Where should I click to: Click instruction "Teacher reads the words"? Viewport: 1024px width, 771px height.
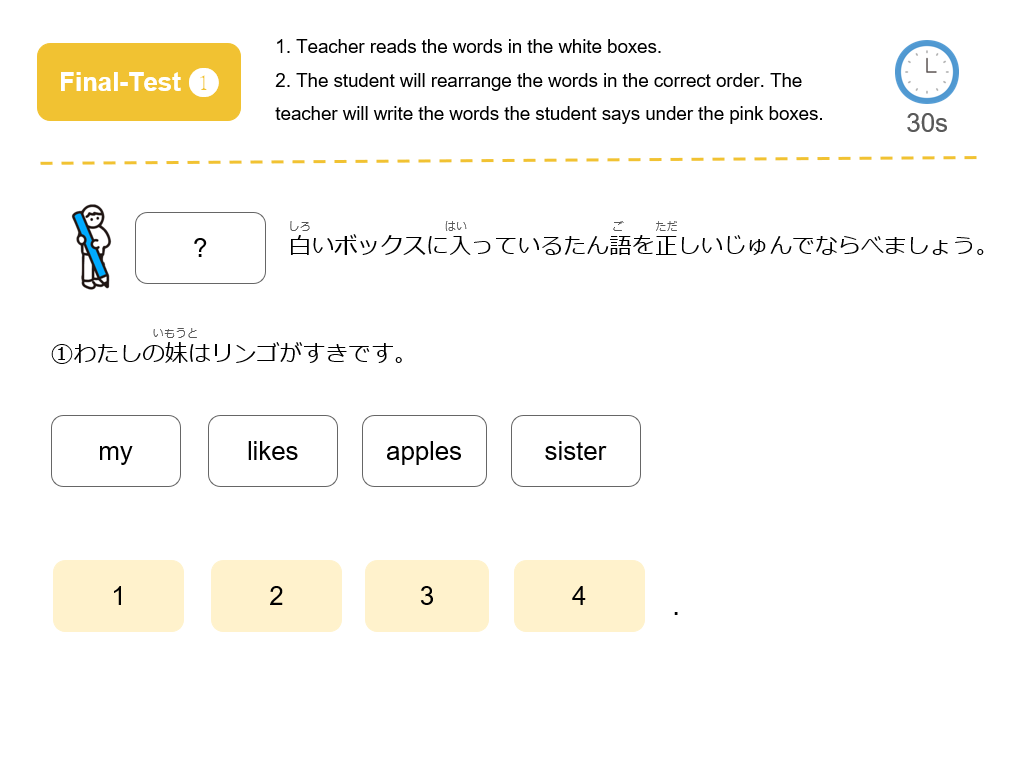468,47
